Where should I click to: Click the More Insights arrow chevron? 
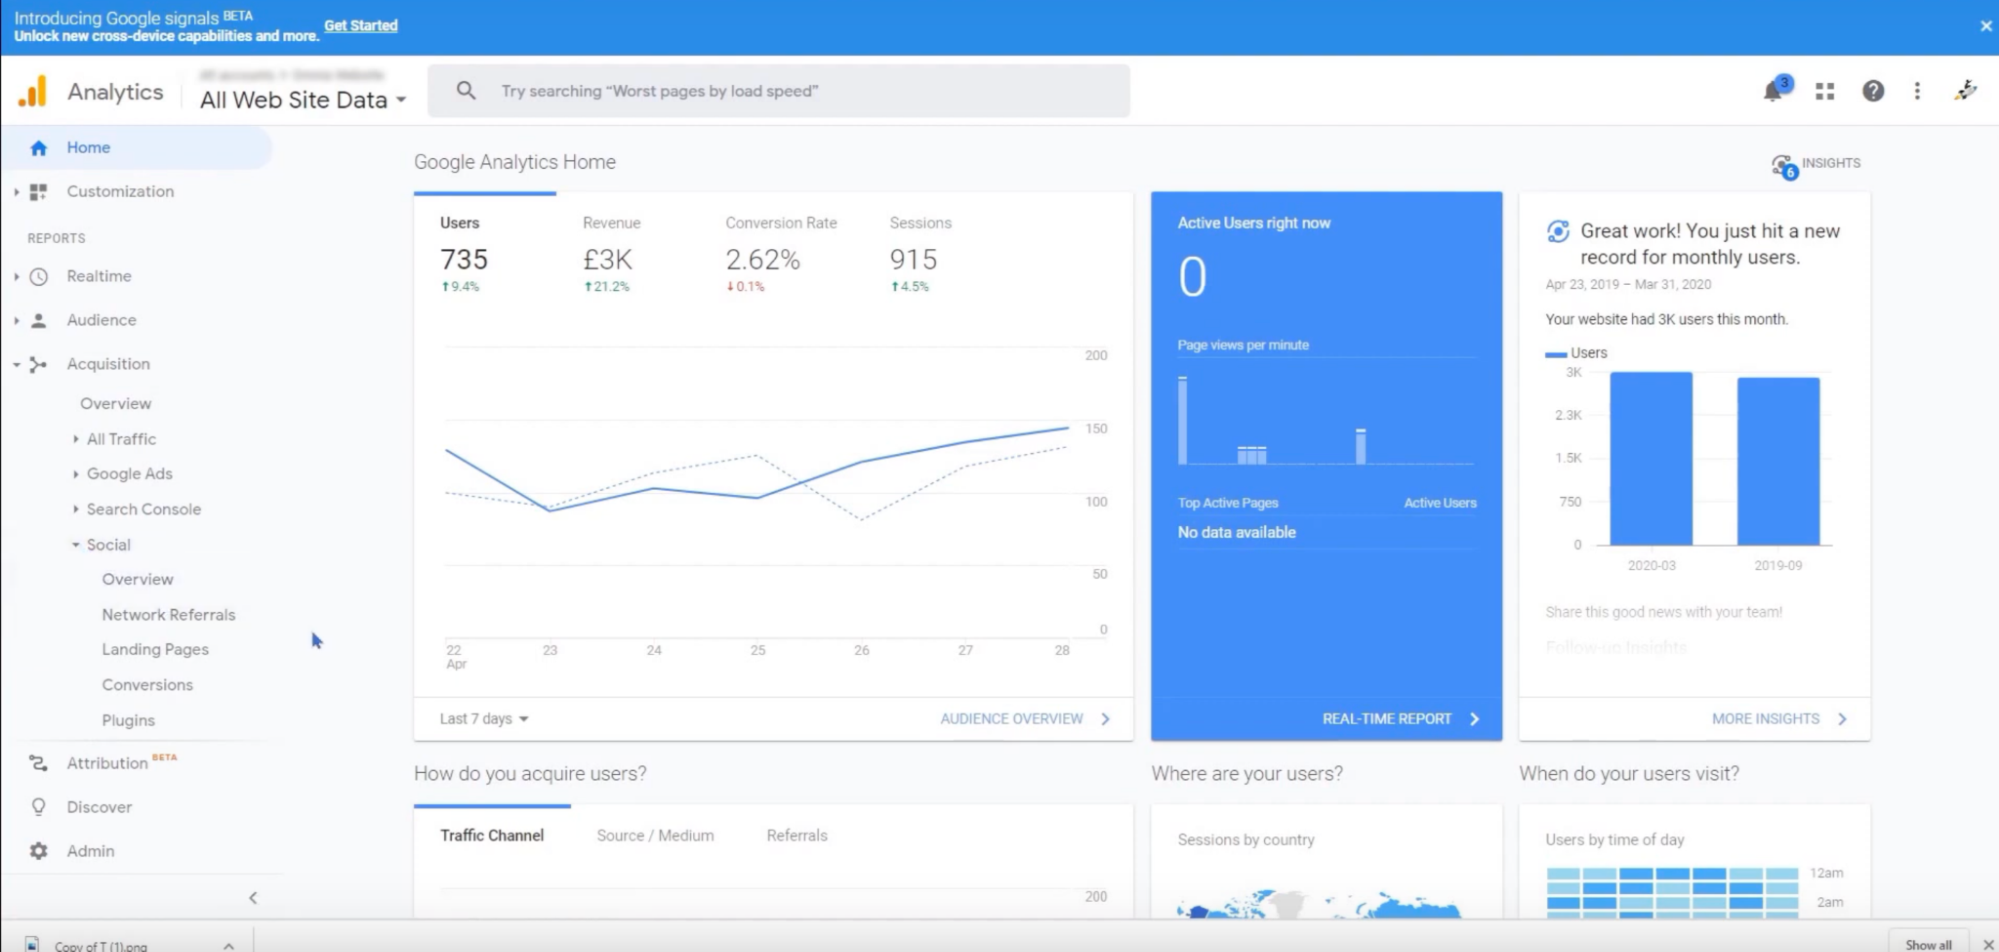1842,719
